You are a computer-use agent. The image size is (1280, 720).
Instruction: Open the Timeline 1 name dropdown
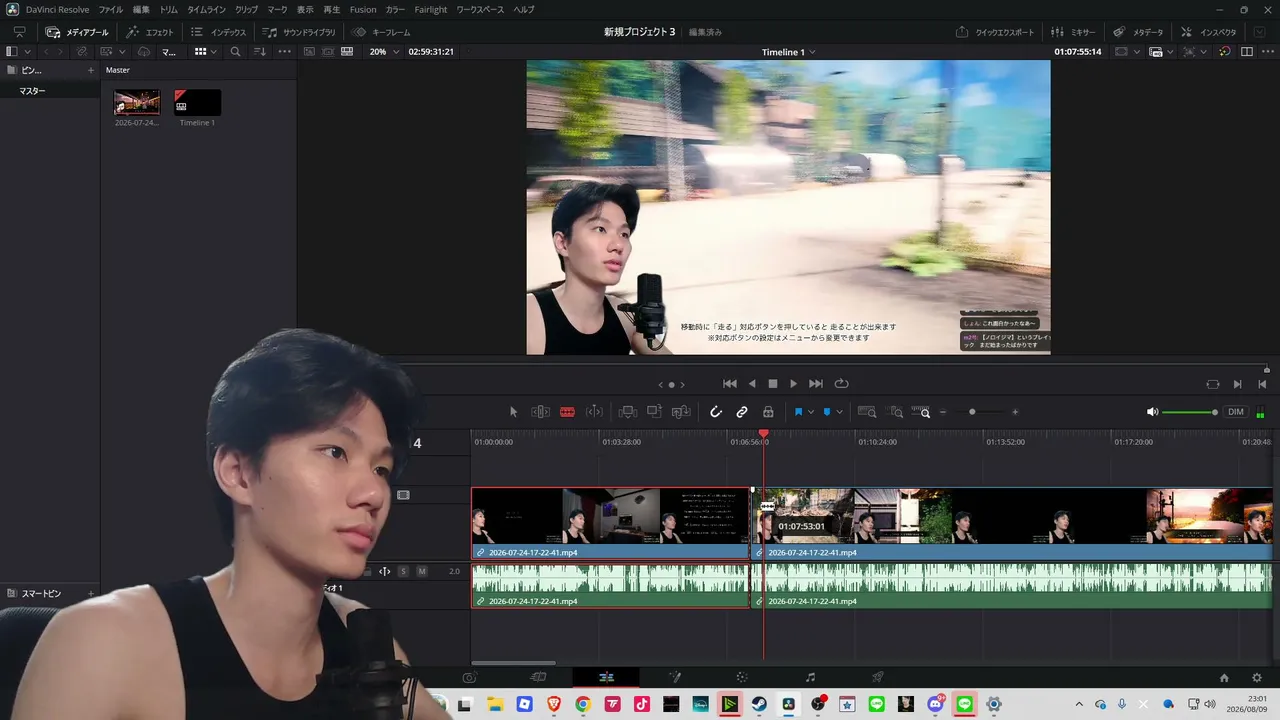pos(788,52)
